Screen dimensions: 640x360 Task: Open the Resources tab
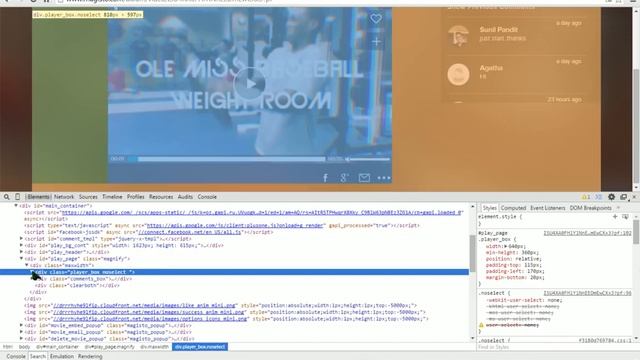(x=161, y=197)
